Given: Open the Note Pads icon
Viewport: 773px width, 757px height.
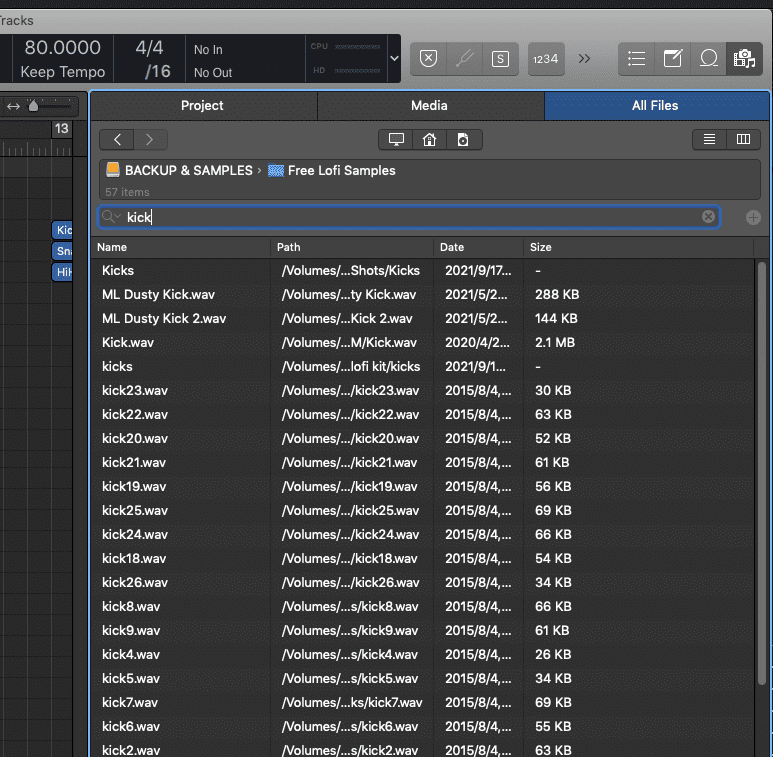Looking at the screenshot, I should [672, 59].
